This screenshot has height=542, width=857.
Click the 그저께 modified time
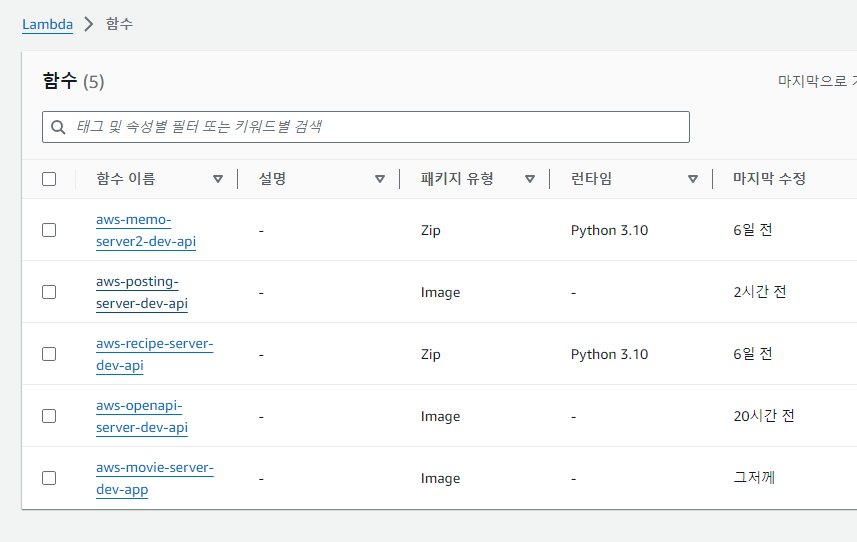tap(754, 478)
